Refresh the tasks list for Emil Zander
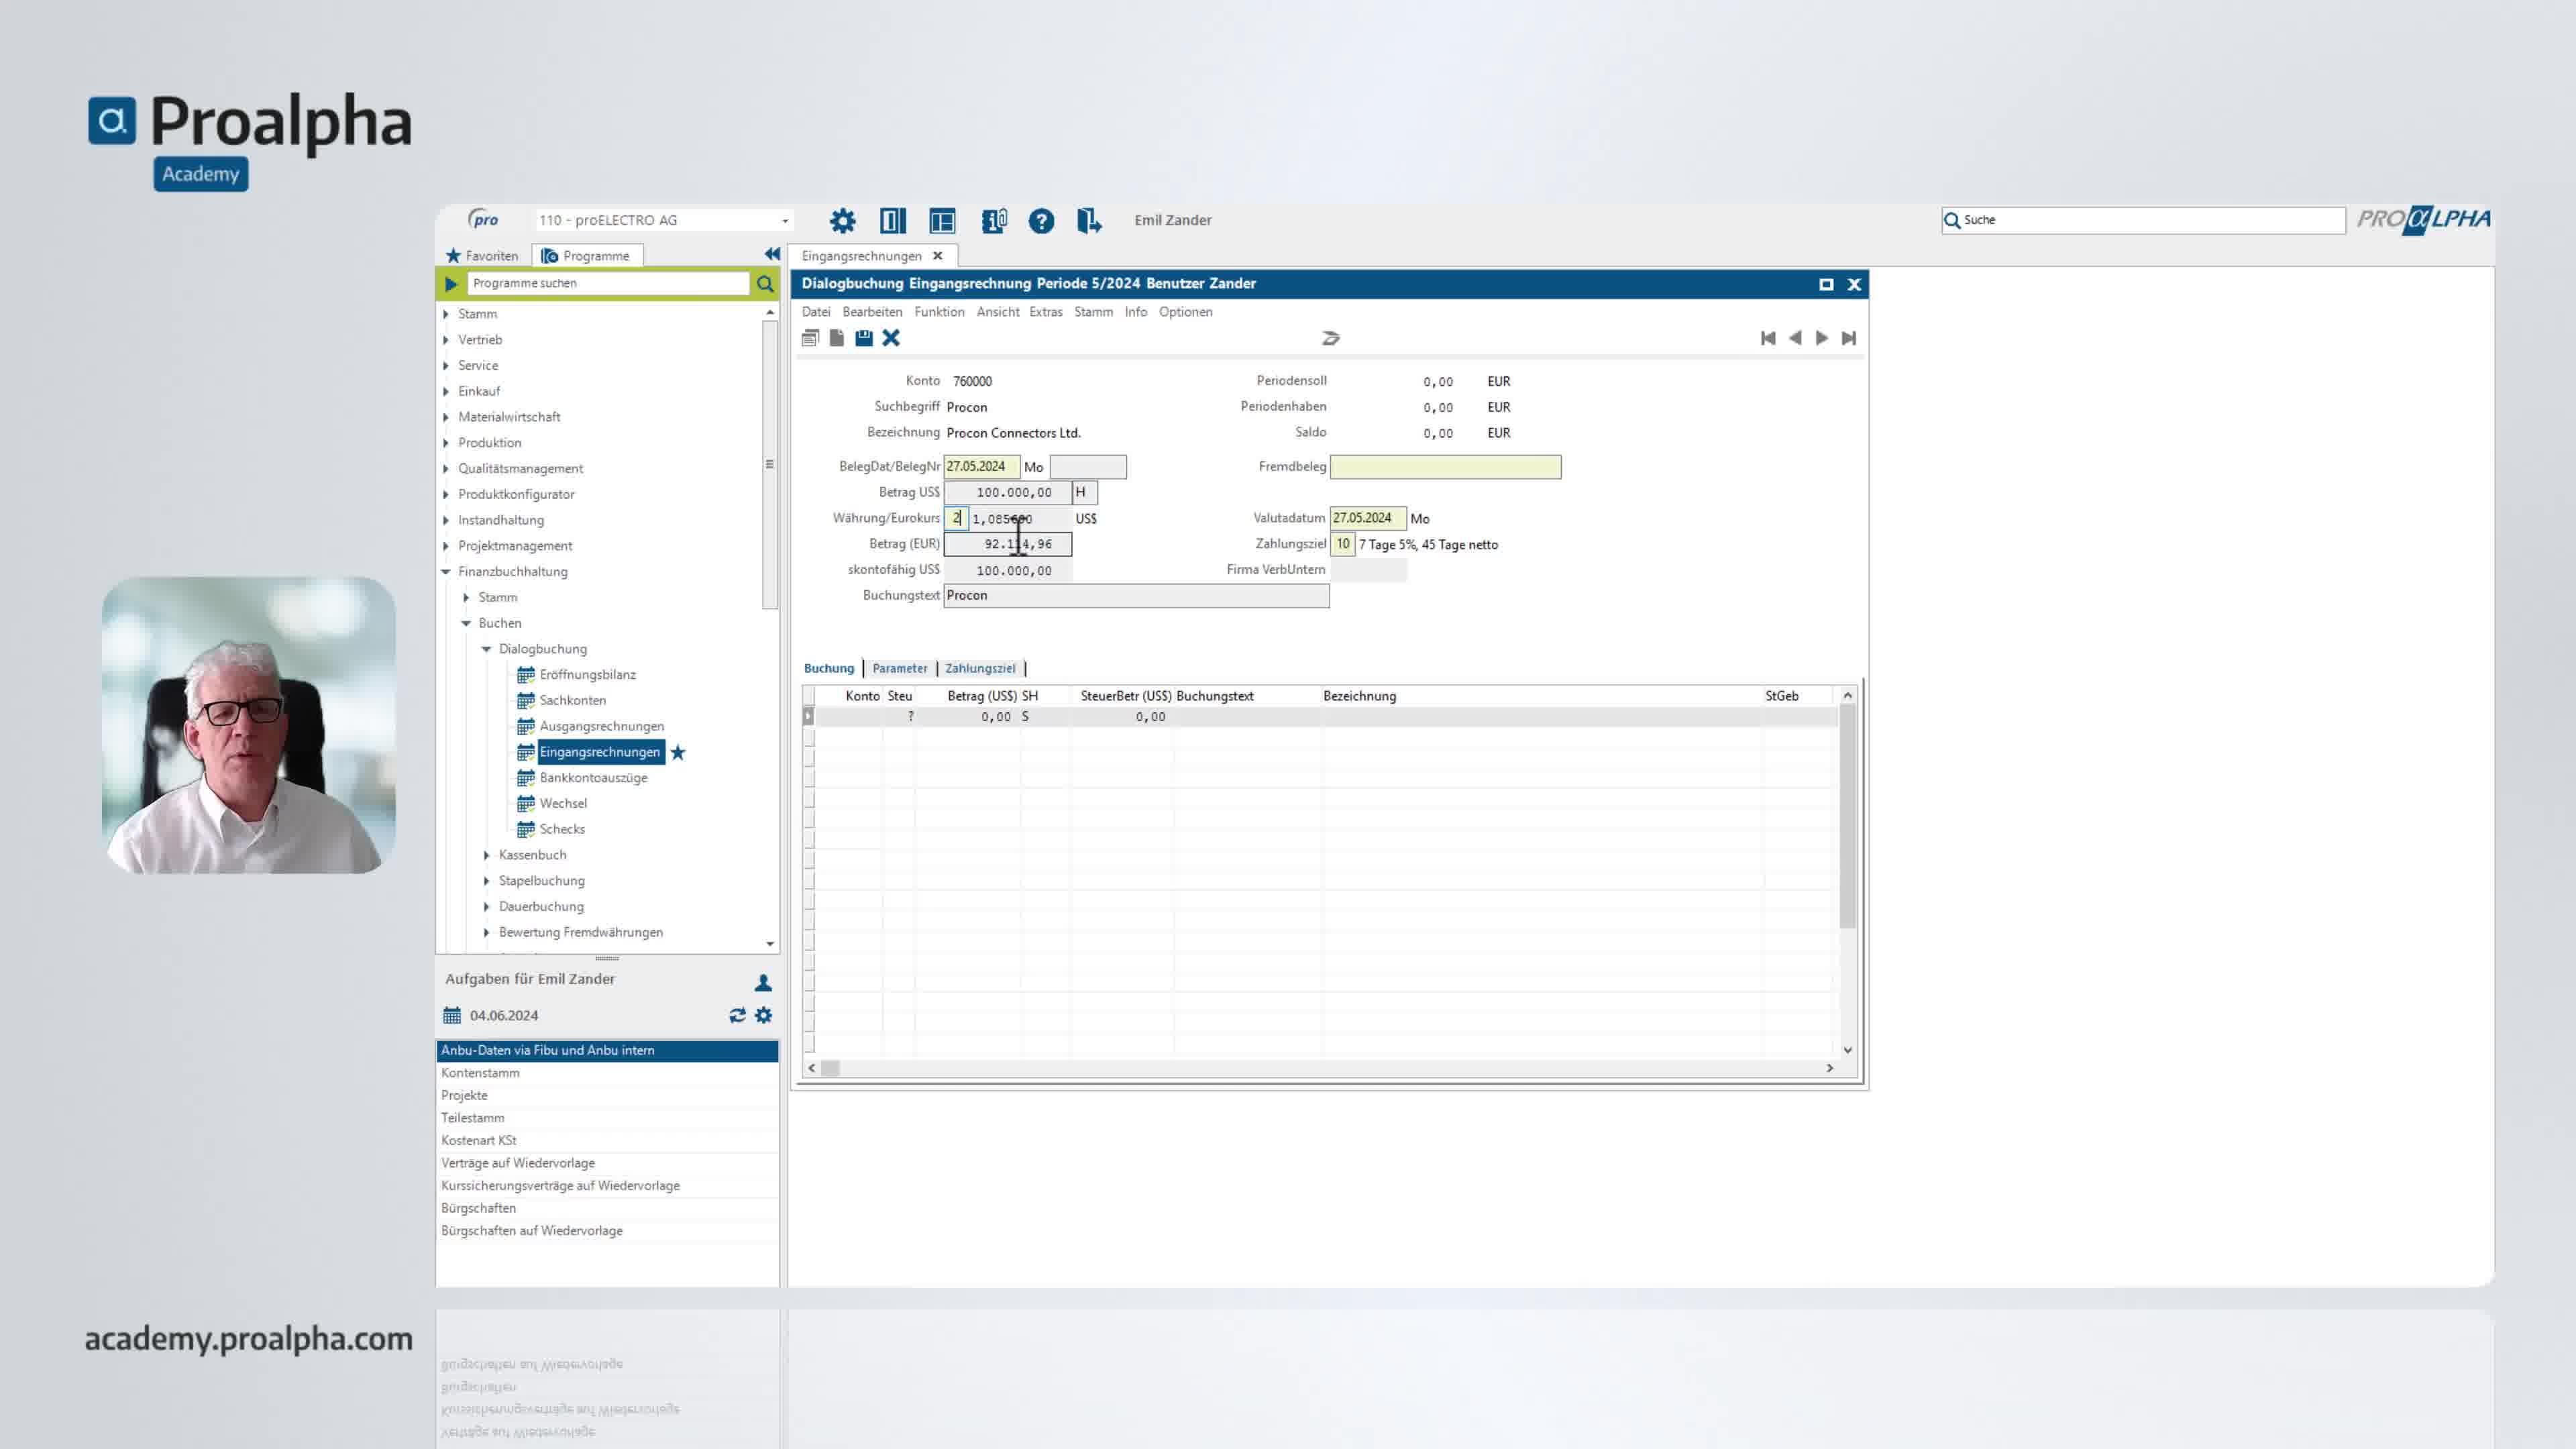 737,1015
